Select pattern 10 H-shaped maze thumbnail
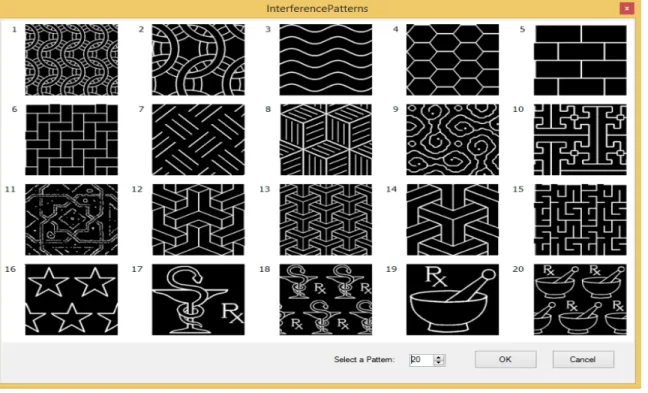The image size is (648, 393). (x=580, y=140)
